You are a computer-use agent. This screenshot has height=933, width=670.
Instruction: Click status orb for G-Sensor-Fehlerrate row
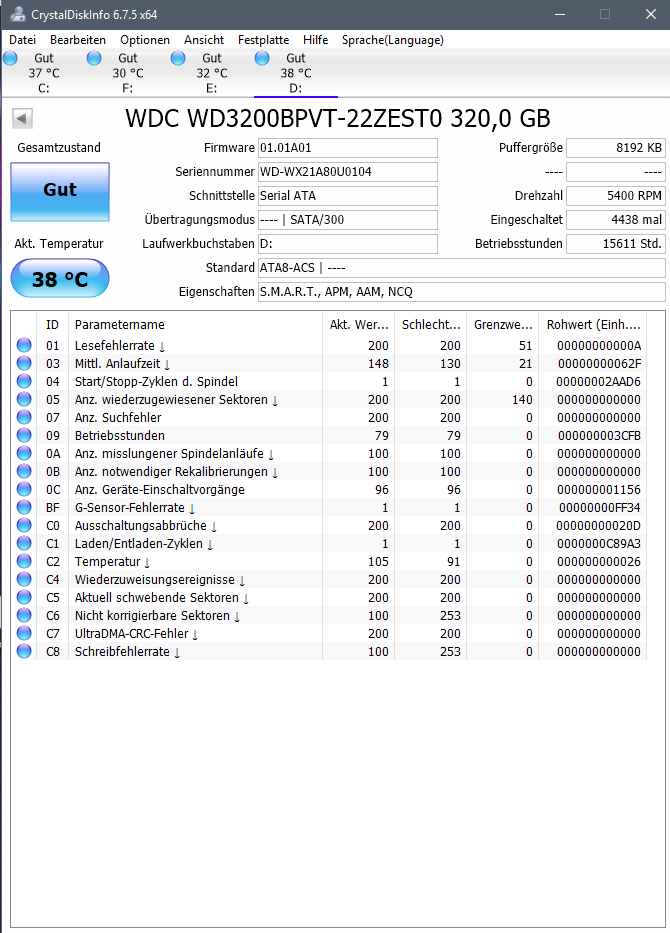point(24,507)
